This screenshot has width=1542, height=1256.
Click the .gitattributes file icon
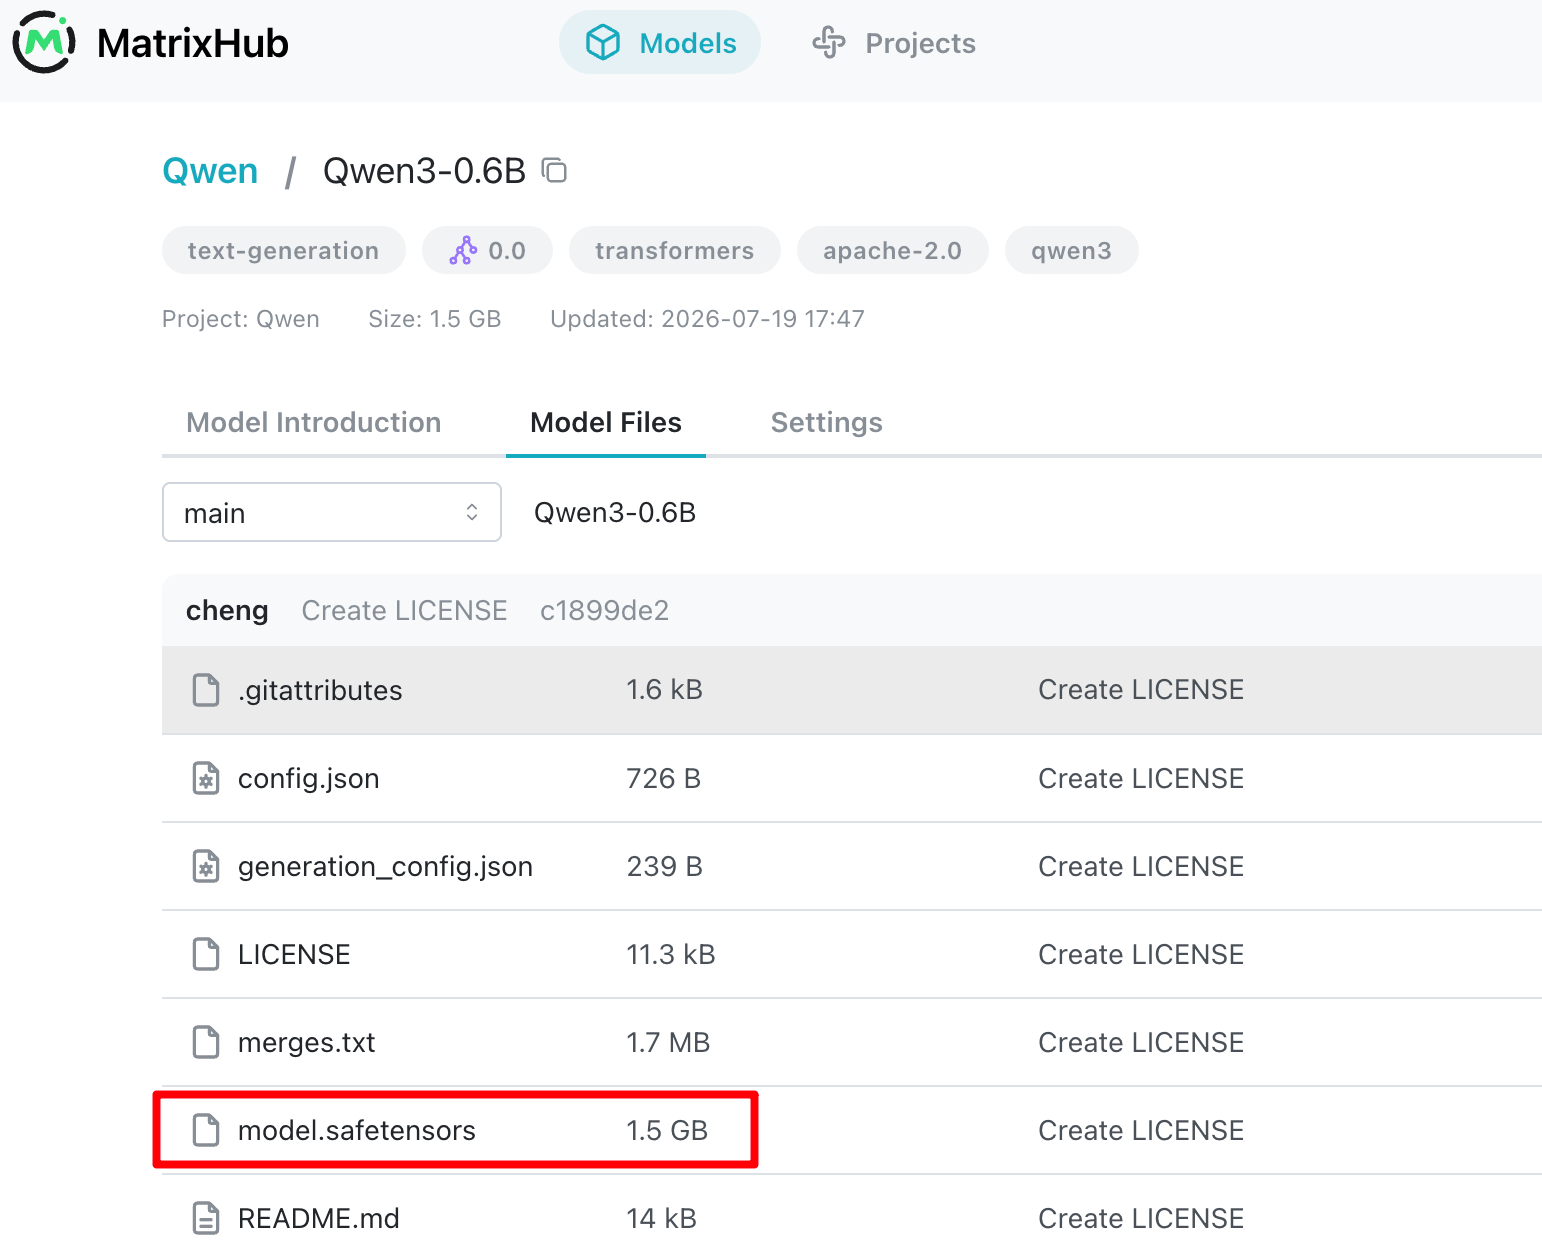tap(206, 690)
